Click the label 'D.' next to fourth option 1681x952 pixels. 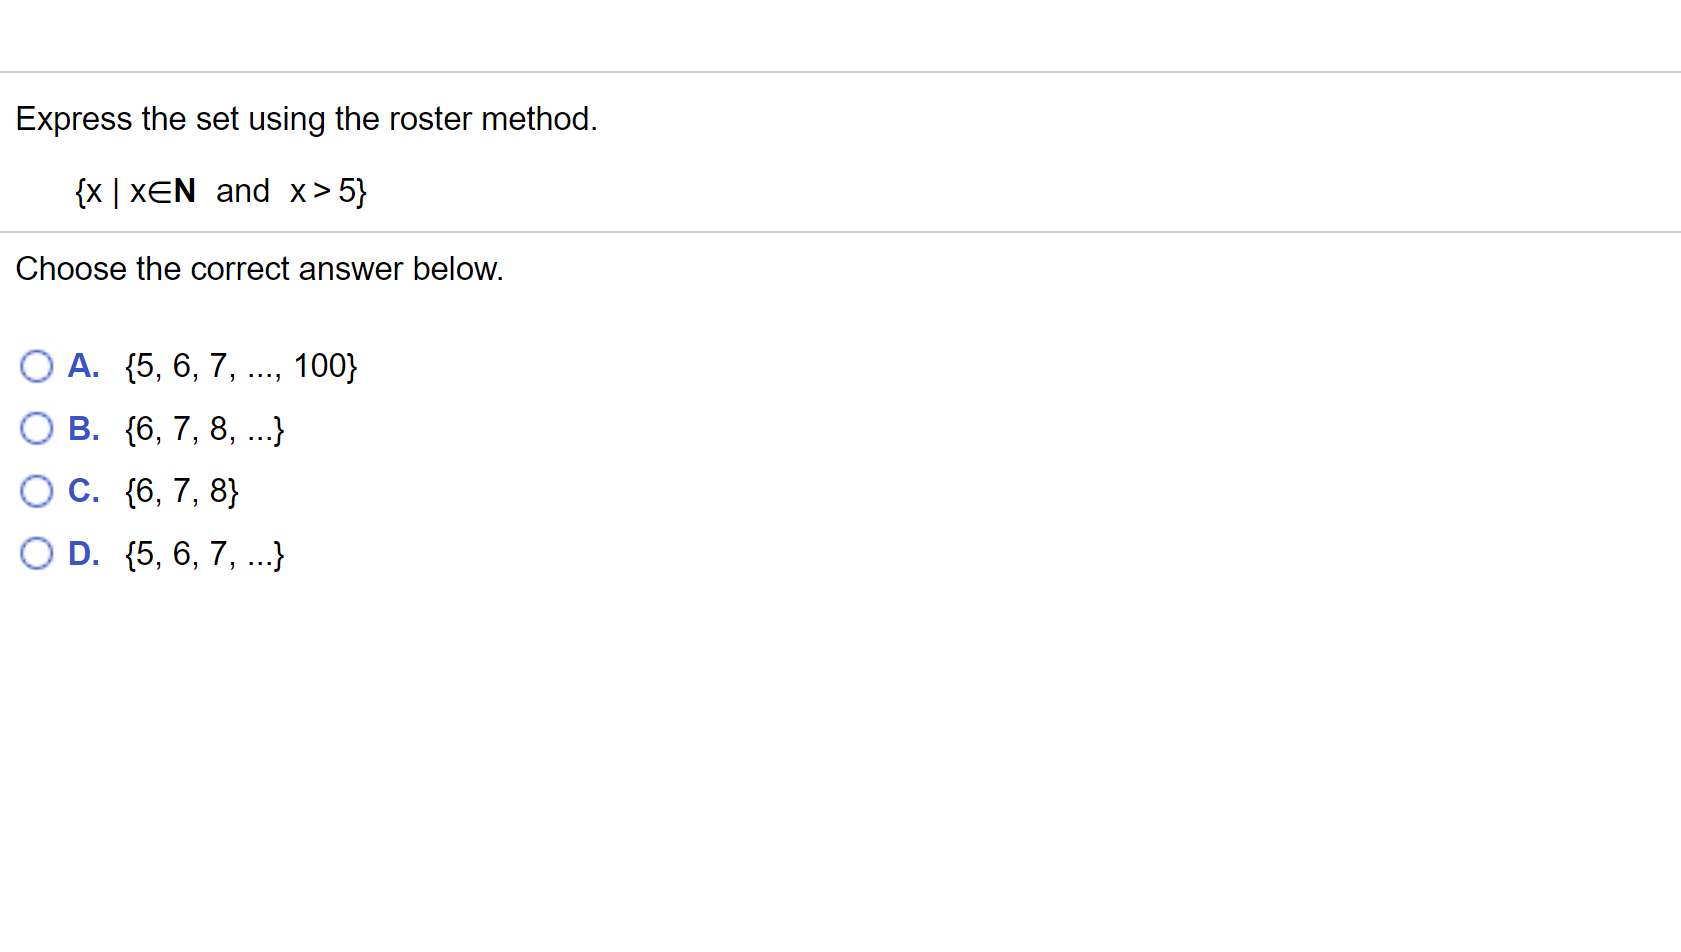83,553
